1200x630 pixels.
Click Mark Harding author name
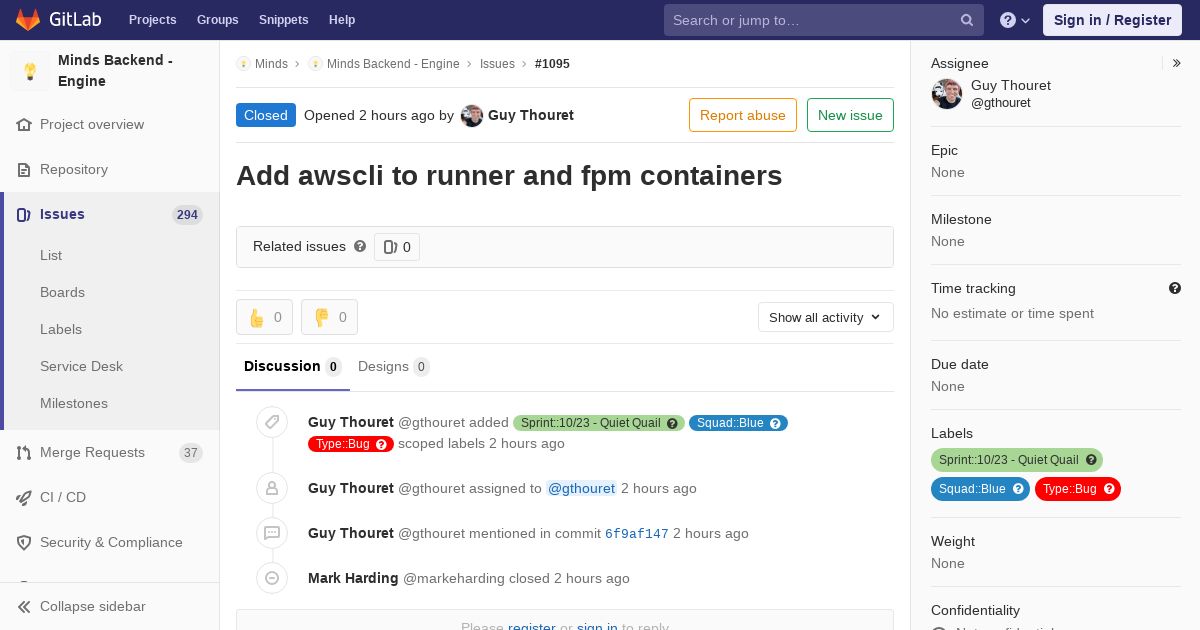(x=353, y=578)
